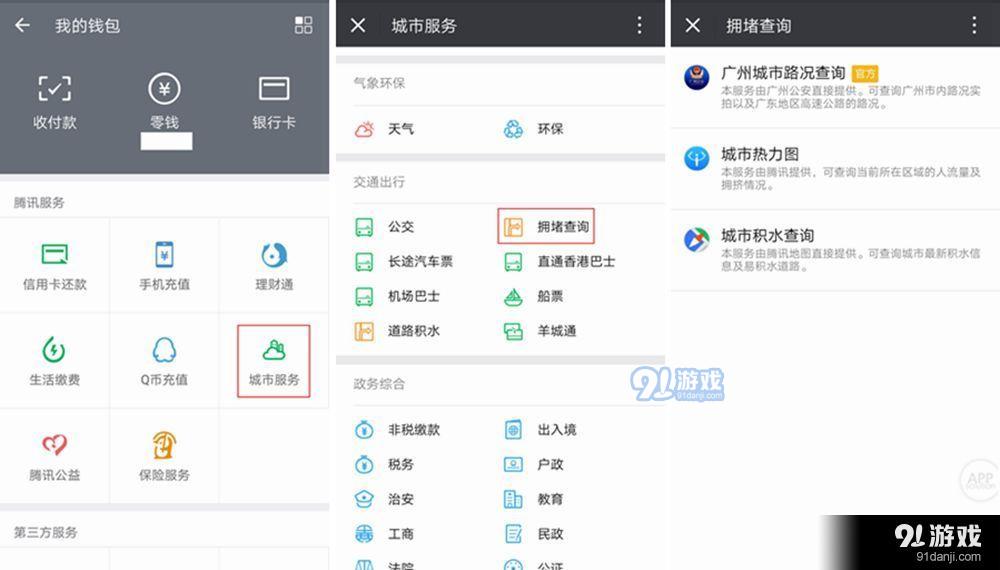Click the 第三方服务 section header
The height and width of the screenshot is (570, 1000).
[x=46, y=532]
